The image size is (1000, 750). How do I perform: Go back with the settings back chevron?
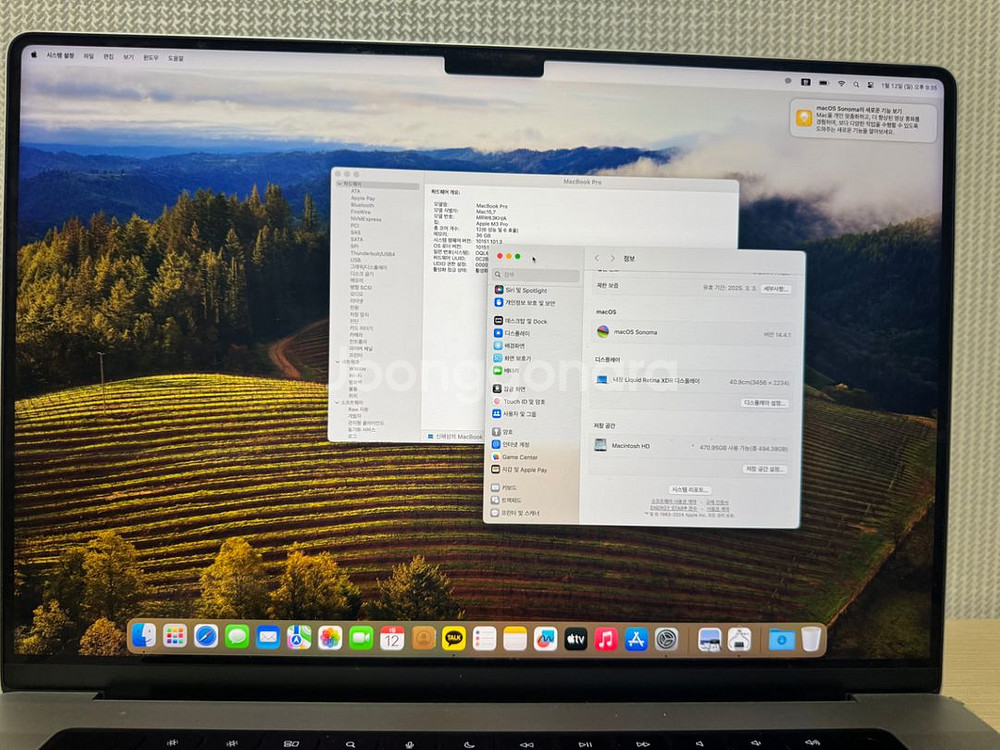coord(597,258)
